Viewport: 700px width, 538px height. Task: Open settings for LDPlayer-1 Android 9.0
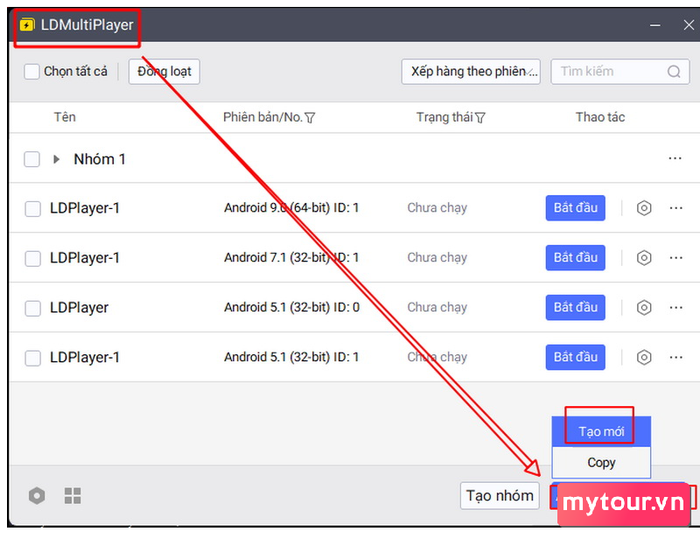coord(644,208)
